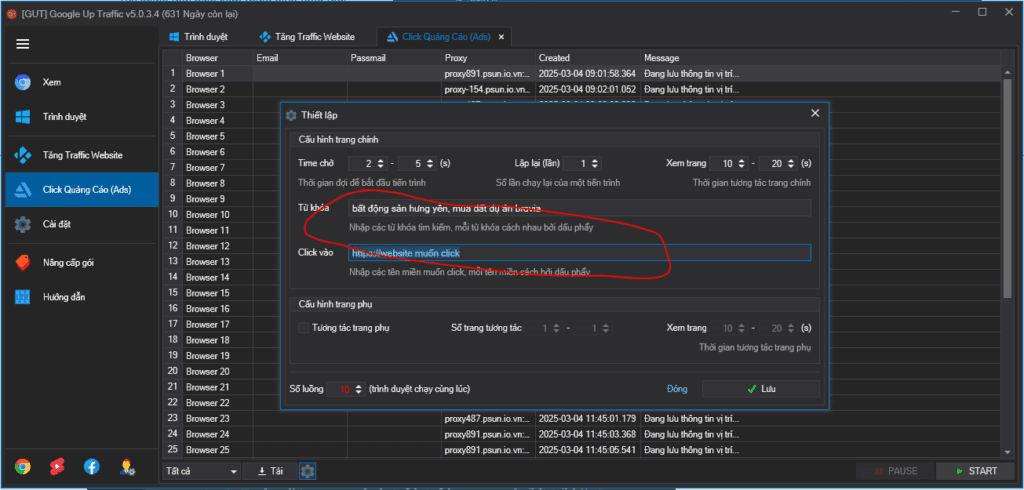The width and height of the screenshot is (1024, 490).
Task: Click the Tăng Traffic Website sidebar icon
Action: [x=23, y=155]
